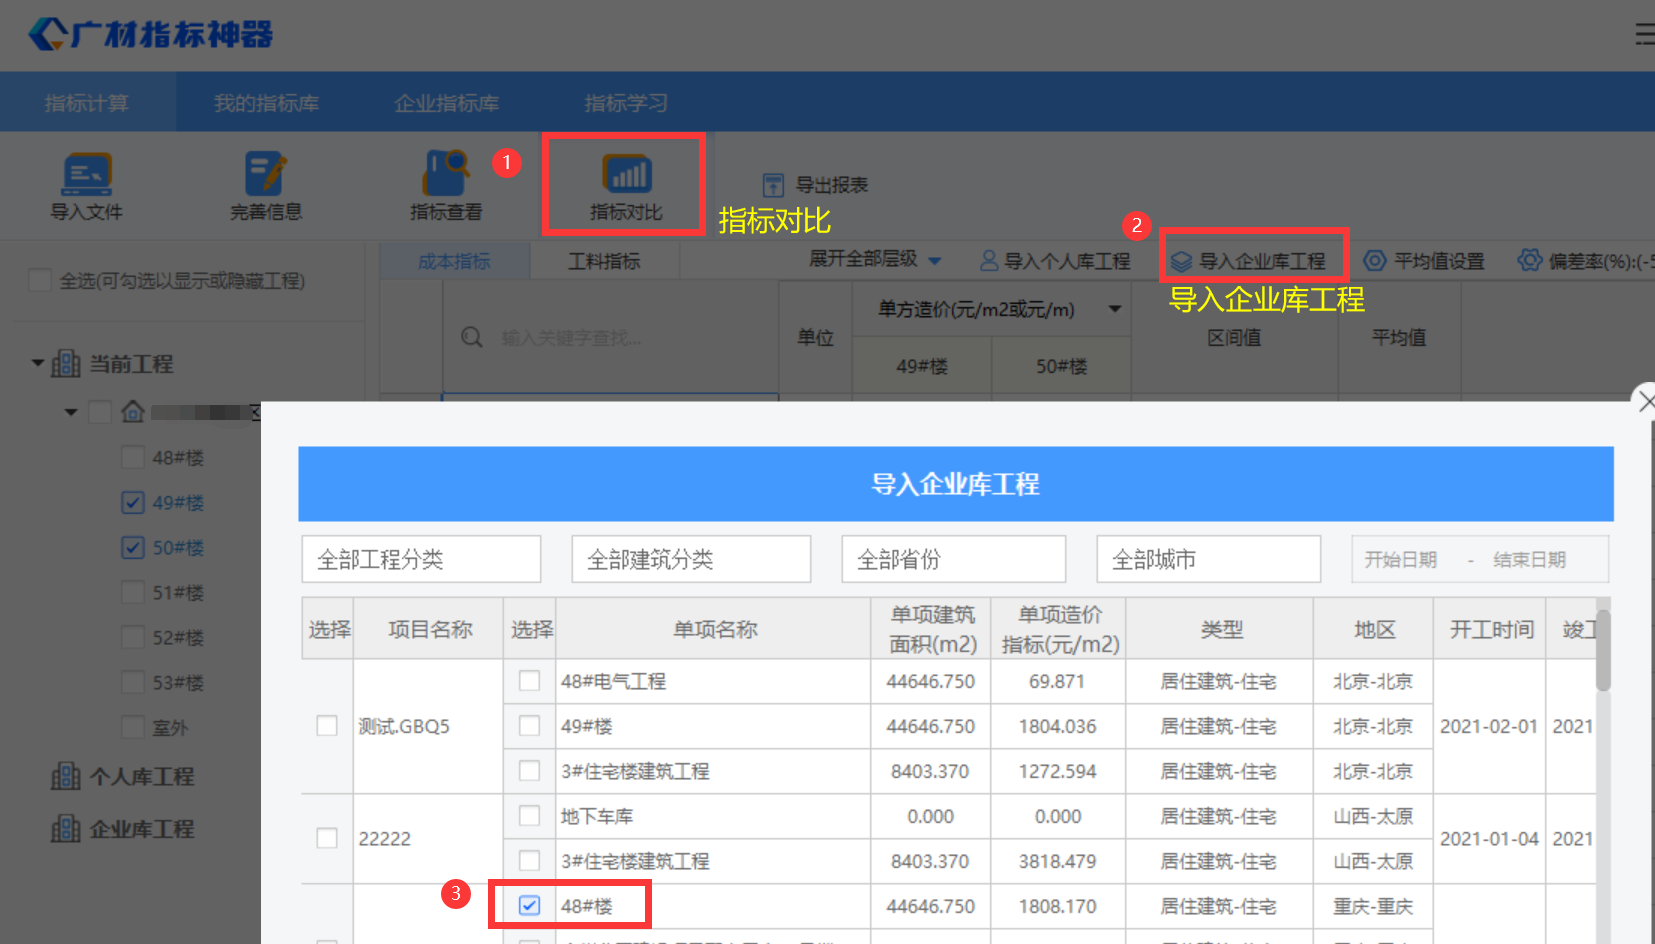Open the 平均值设置 settings icon
The width and height of the screenshot is (1655, 944).
coord(1375,261)
